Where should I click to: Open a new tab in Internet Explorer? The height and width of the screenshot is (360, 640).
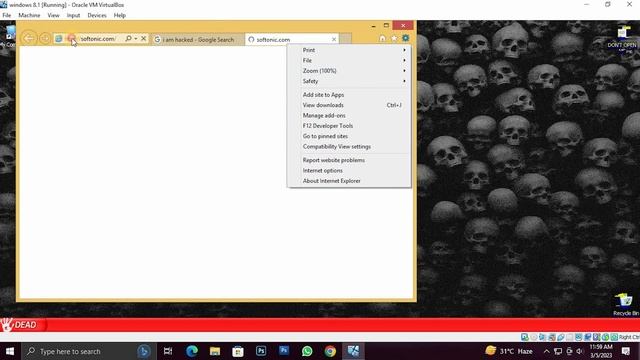click(345, 39)
